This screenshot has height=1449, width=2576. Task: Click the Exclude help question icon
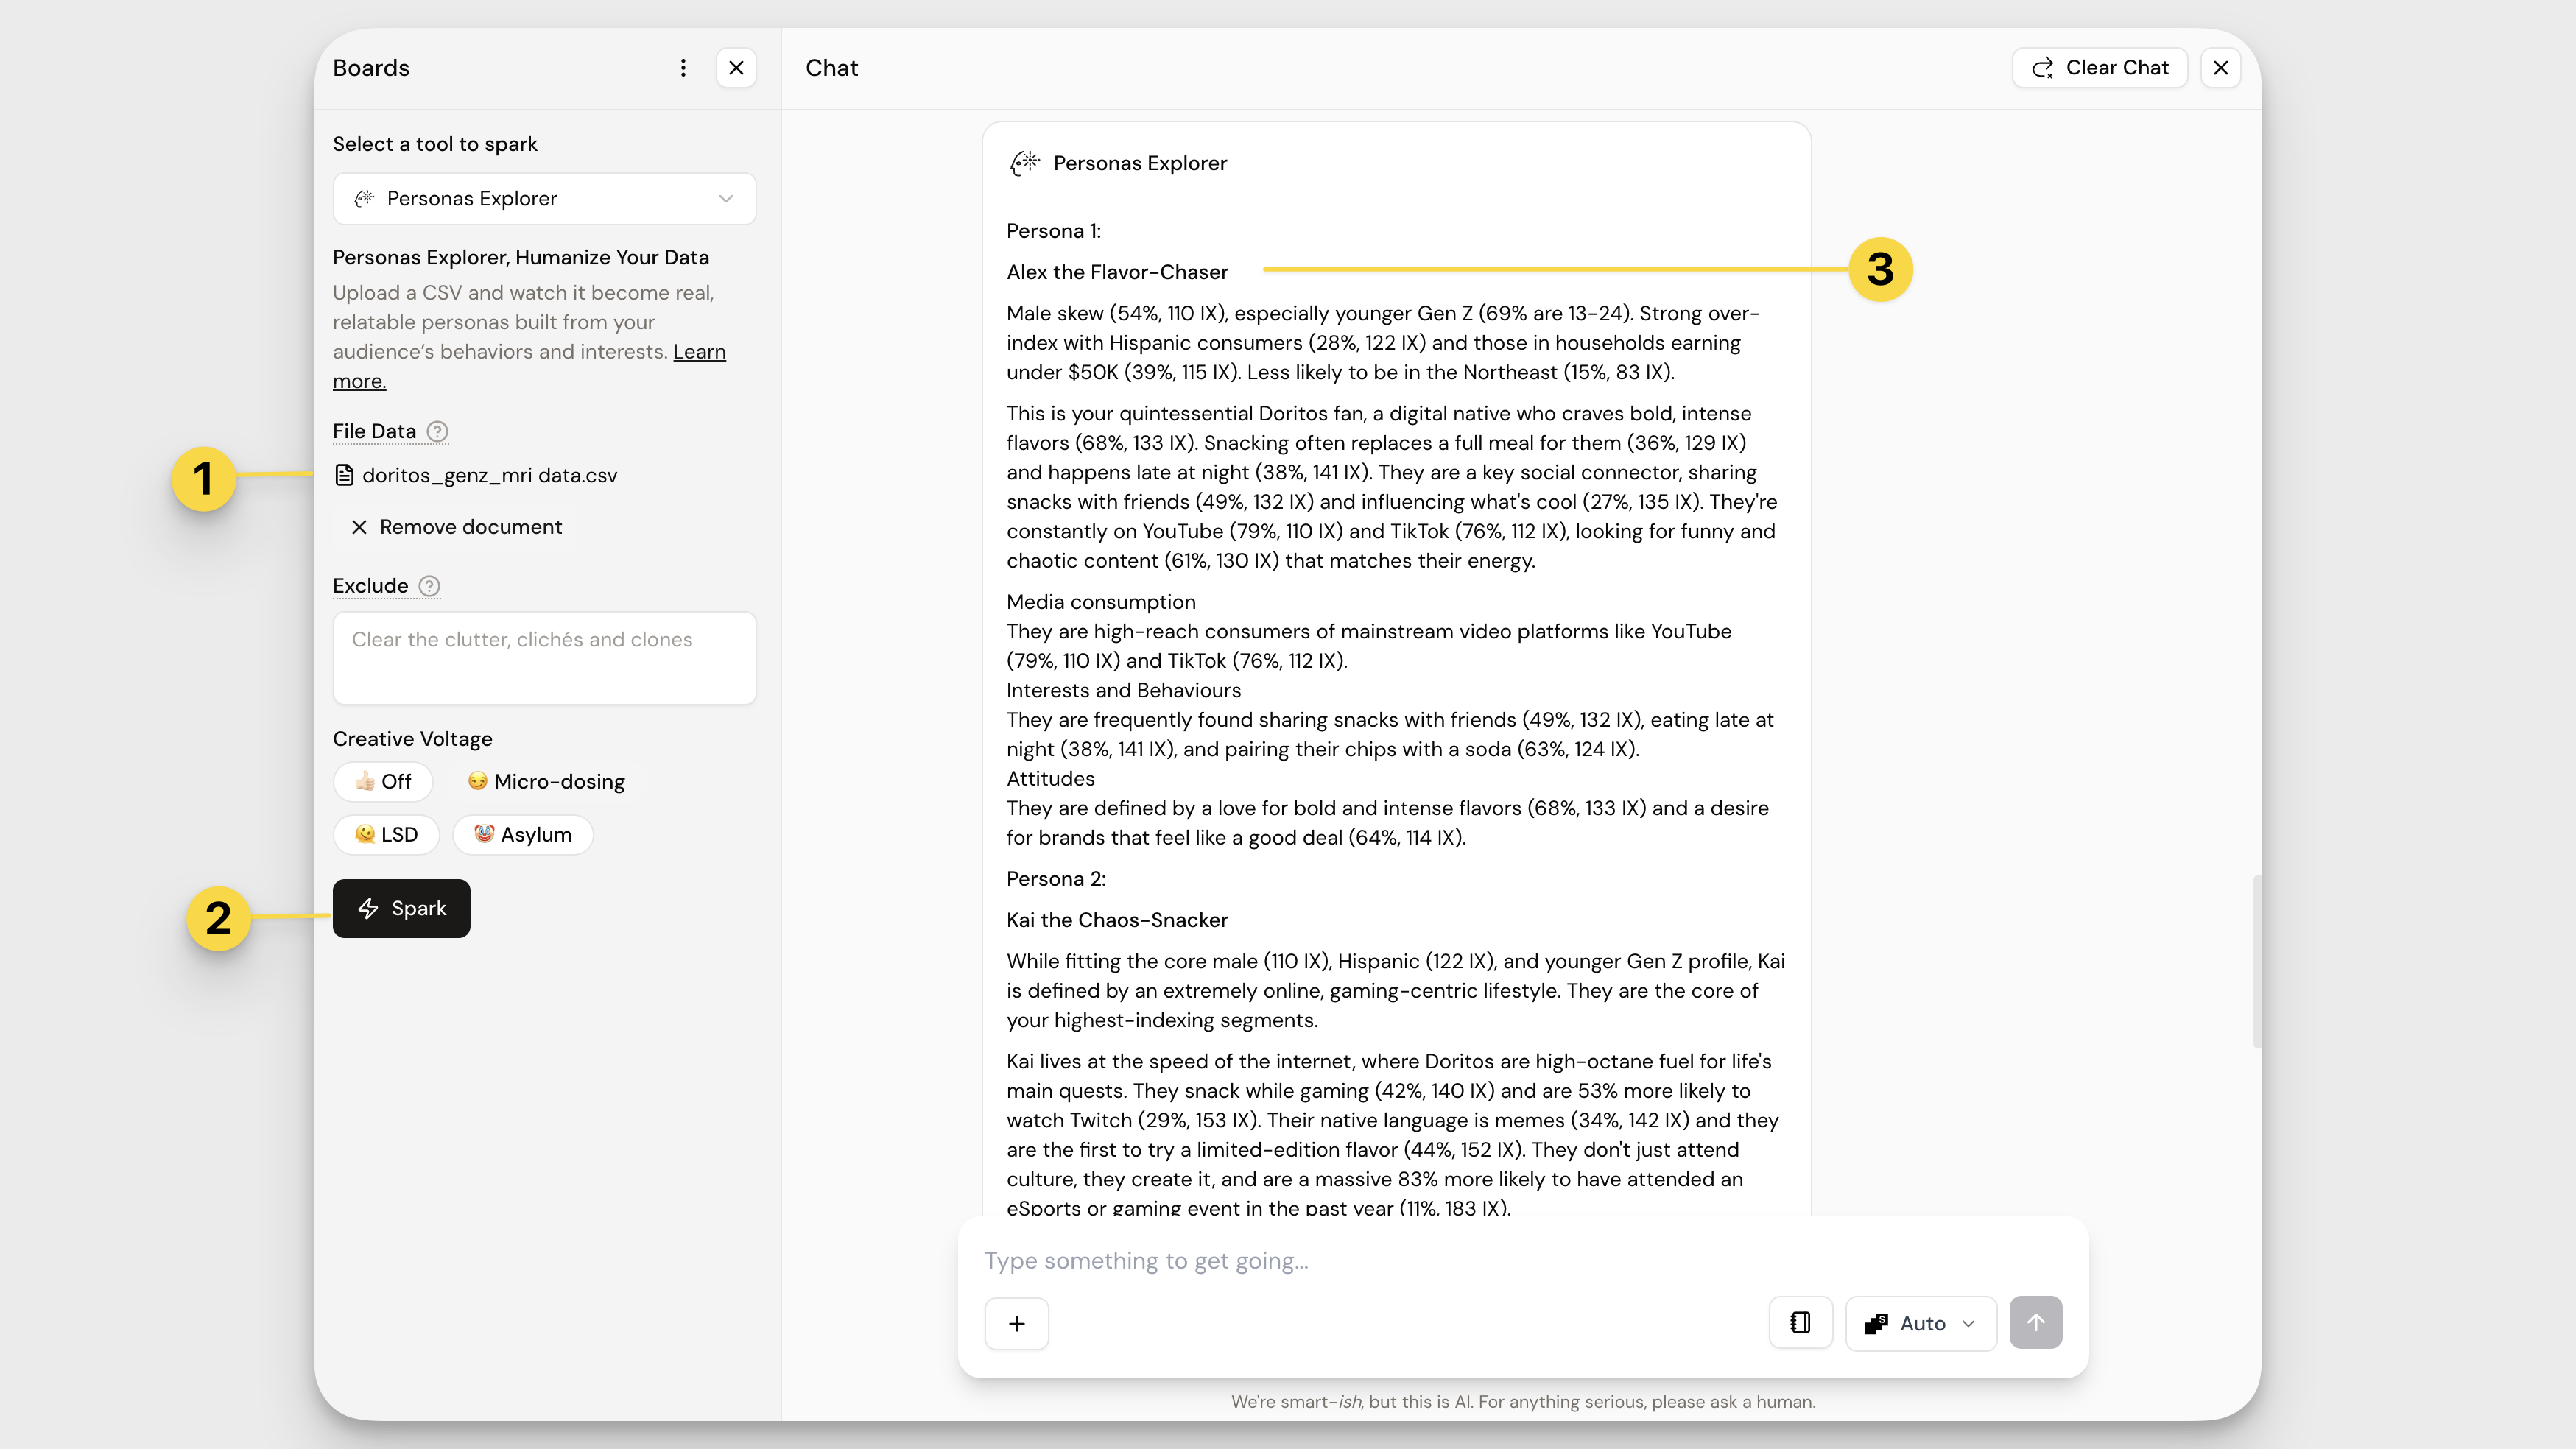coord(429,586)
